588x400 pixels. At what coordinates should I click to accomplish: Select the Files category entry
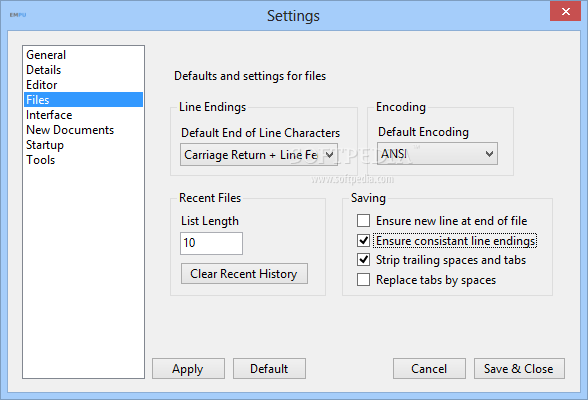click(x=83, y=100)
